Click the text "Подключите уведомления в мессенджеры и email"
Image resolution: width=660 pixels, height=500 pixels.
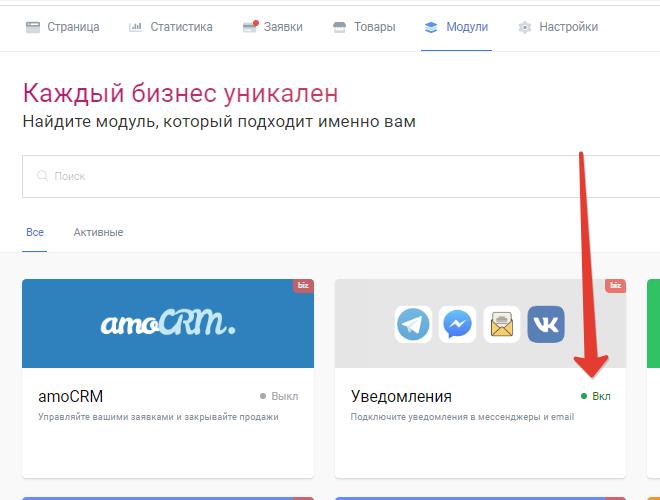pyautogui.click(x=462, y=417)
